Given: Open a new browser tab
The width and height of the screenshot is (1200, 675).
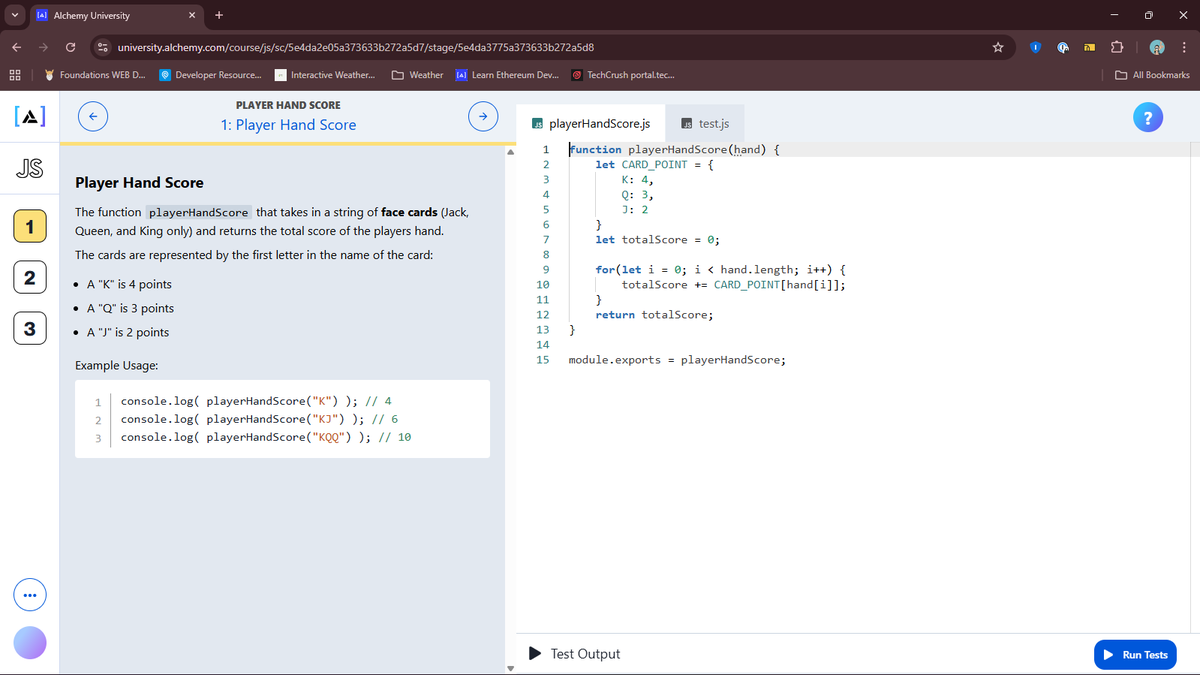Looking at the screenshot, I should 219,15.
